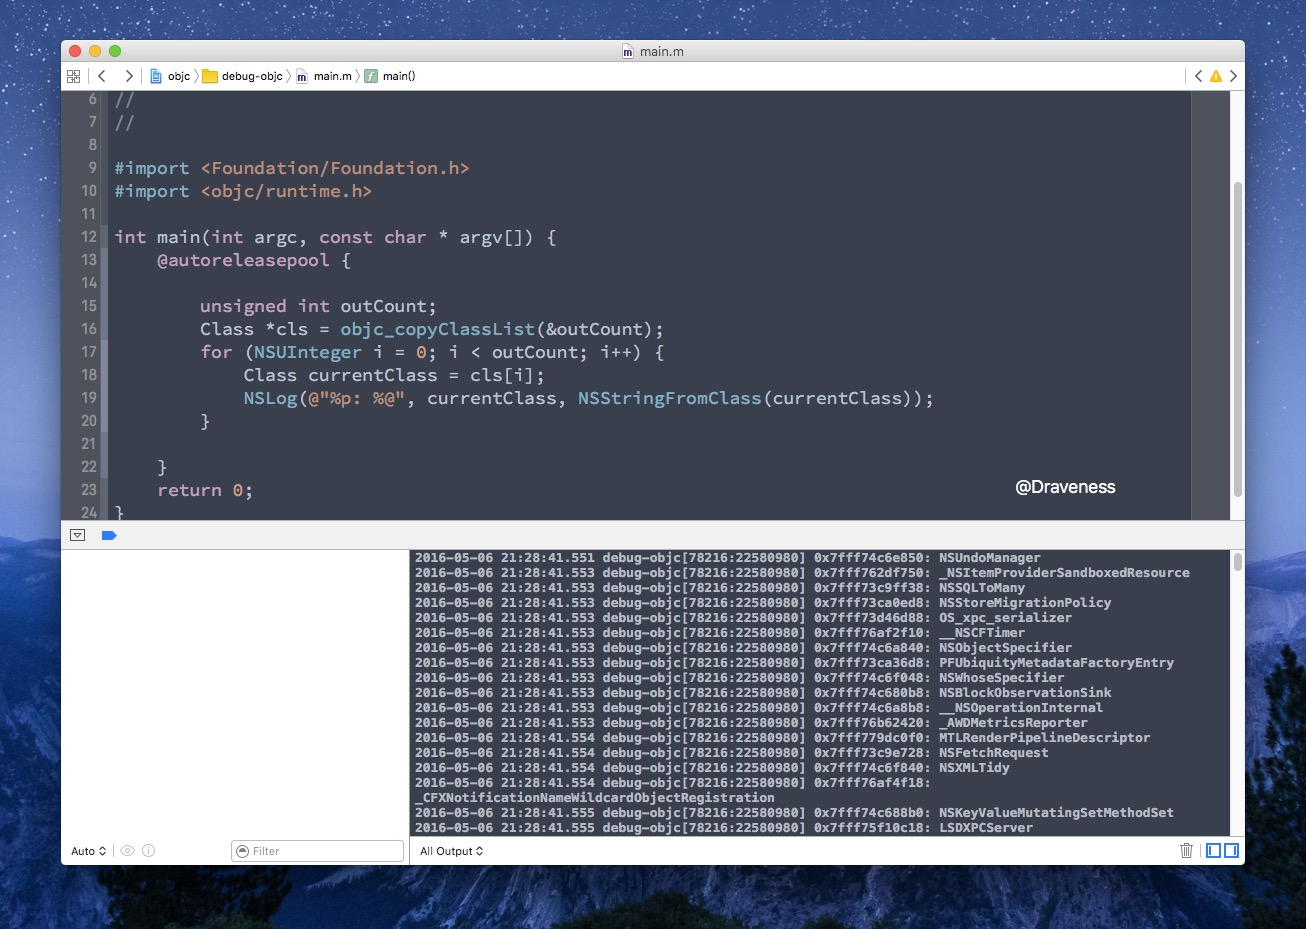The height and width of the screenshot is (929, 1306).
Task: Navigate back using the left chevron button
Action: click(x=101, y=75)
